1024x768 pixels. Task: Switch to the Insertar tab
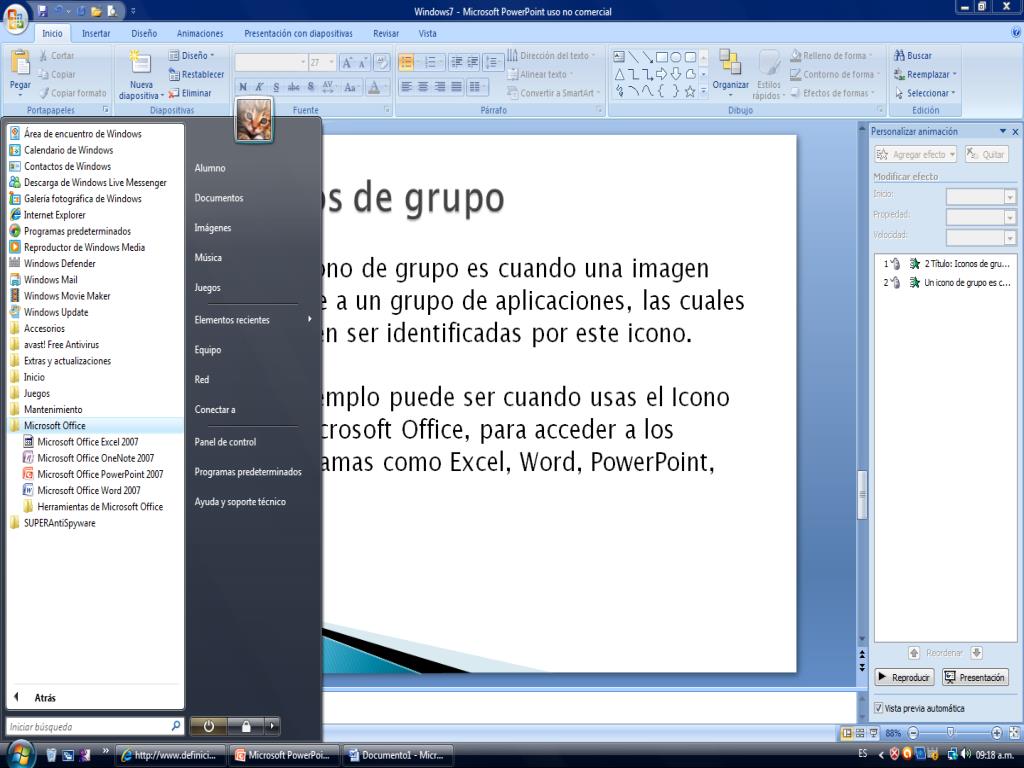click(96, 33)
